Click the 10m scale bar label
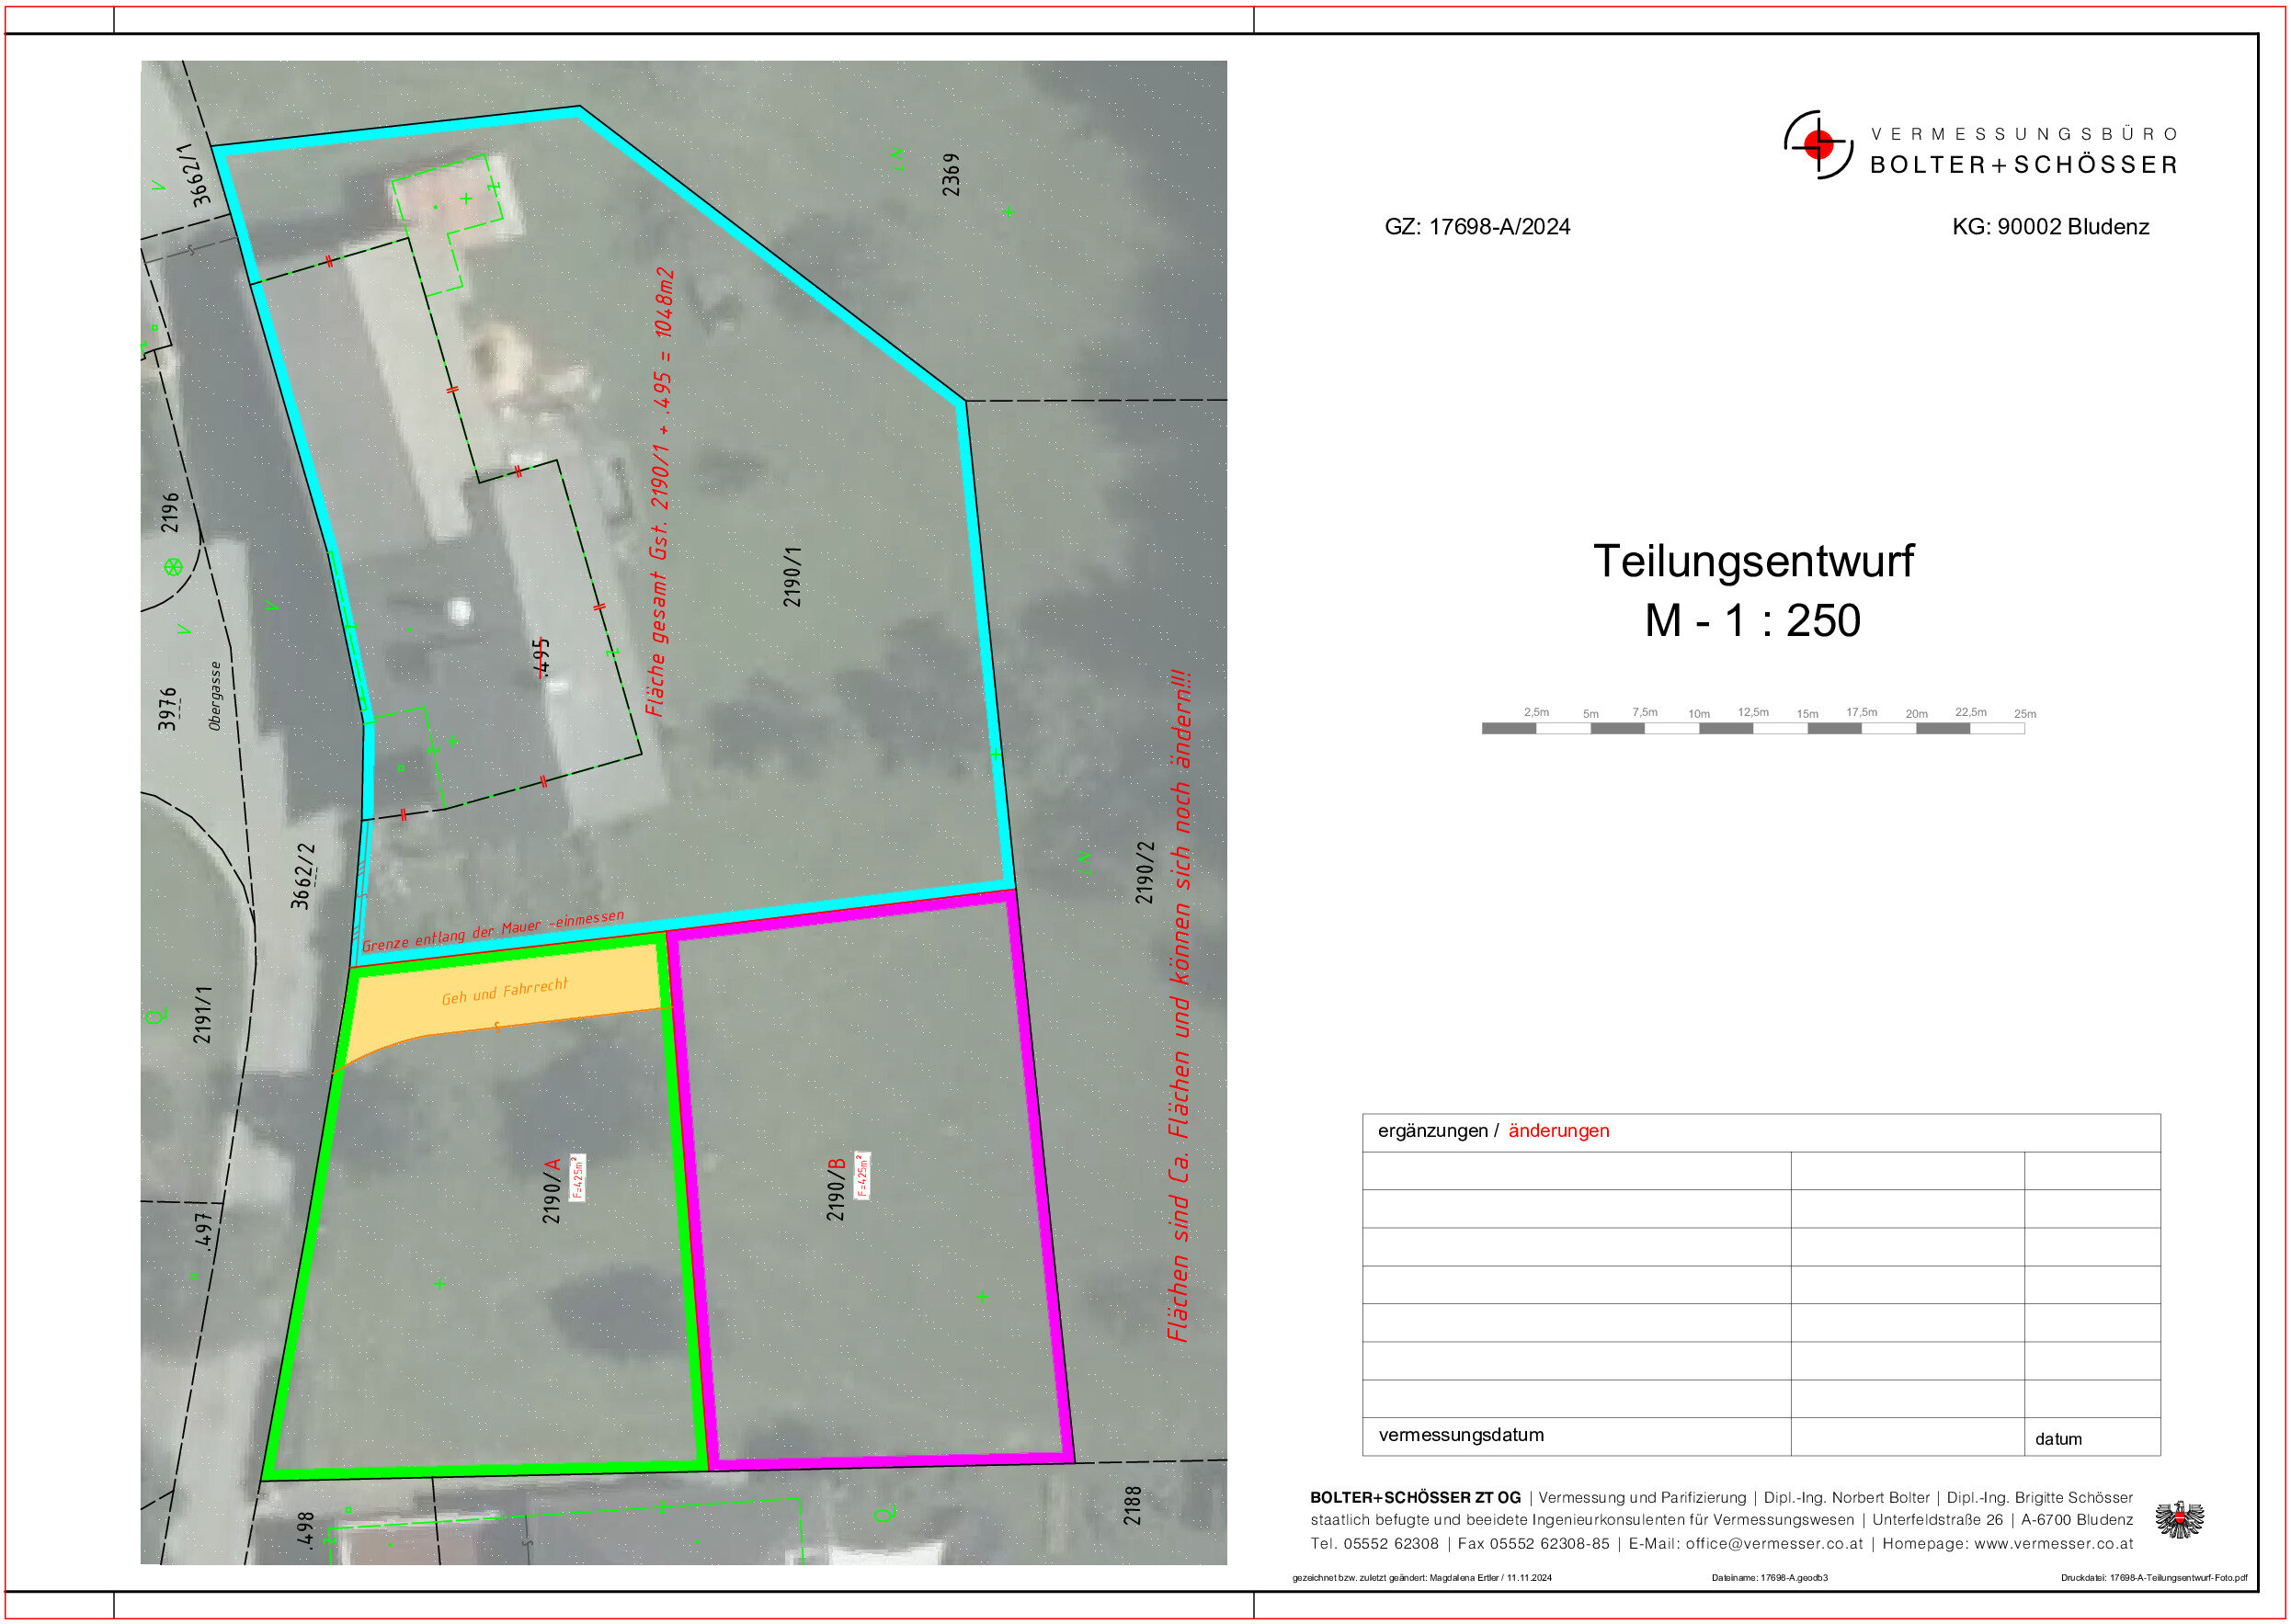2291x1624 pixels. point(1699,714)
